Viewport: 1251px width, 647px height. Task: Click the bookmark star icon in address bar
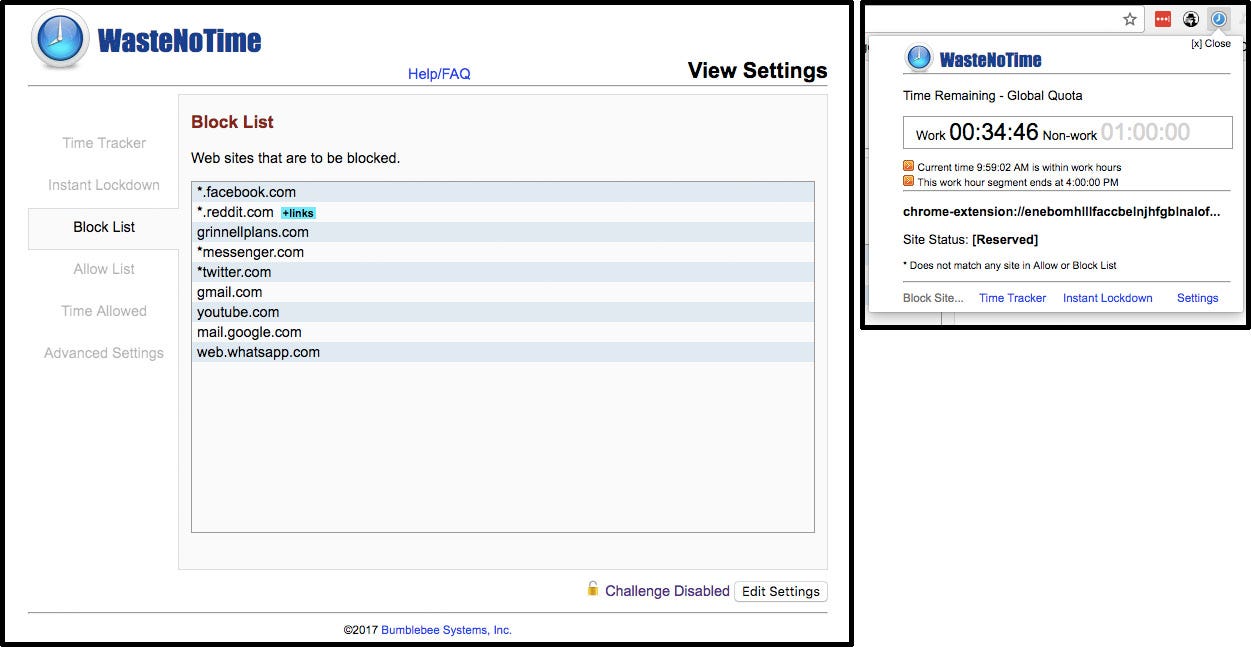pos(1130,19)
